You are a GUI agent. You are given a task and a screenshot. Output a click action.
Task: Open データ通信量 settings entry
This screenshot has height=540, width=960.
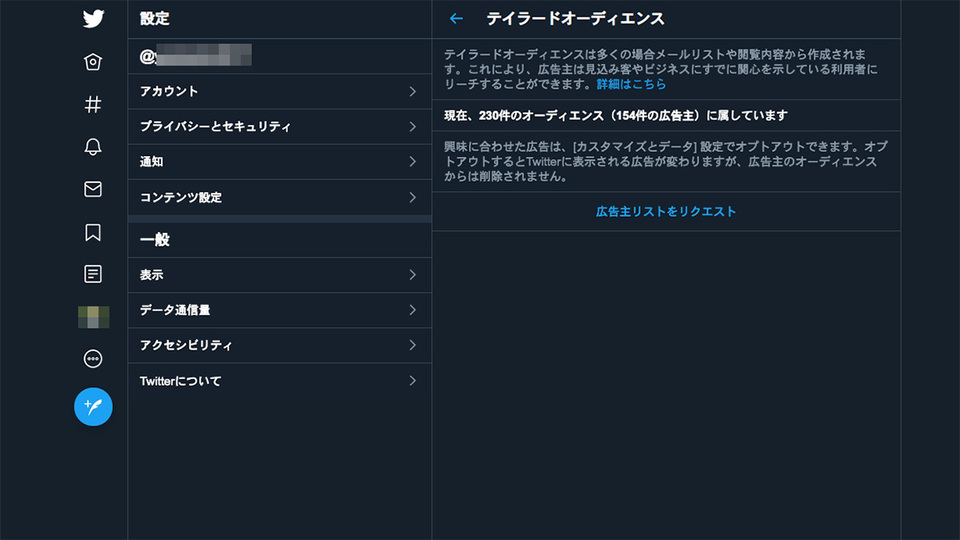coord(280,310)
